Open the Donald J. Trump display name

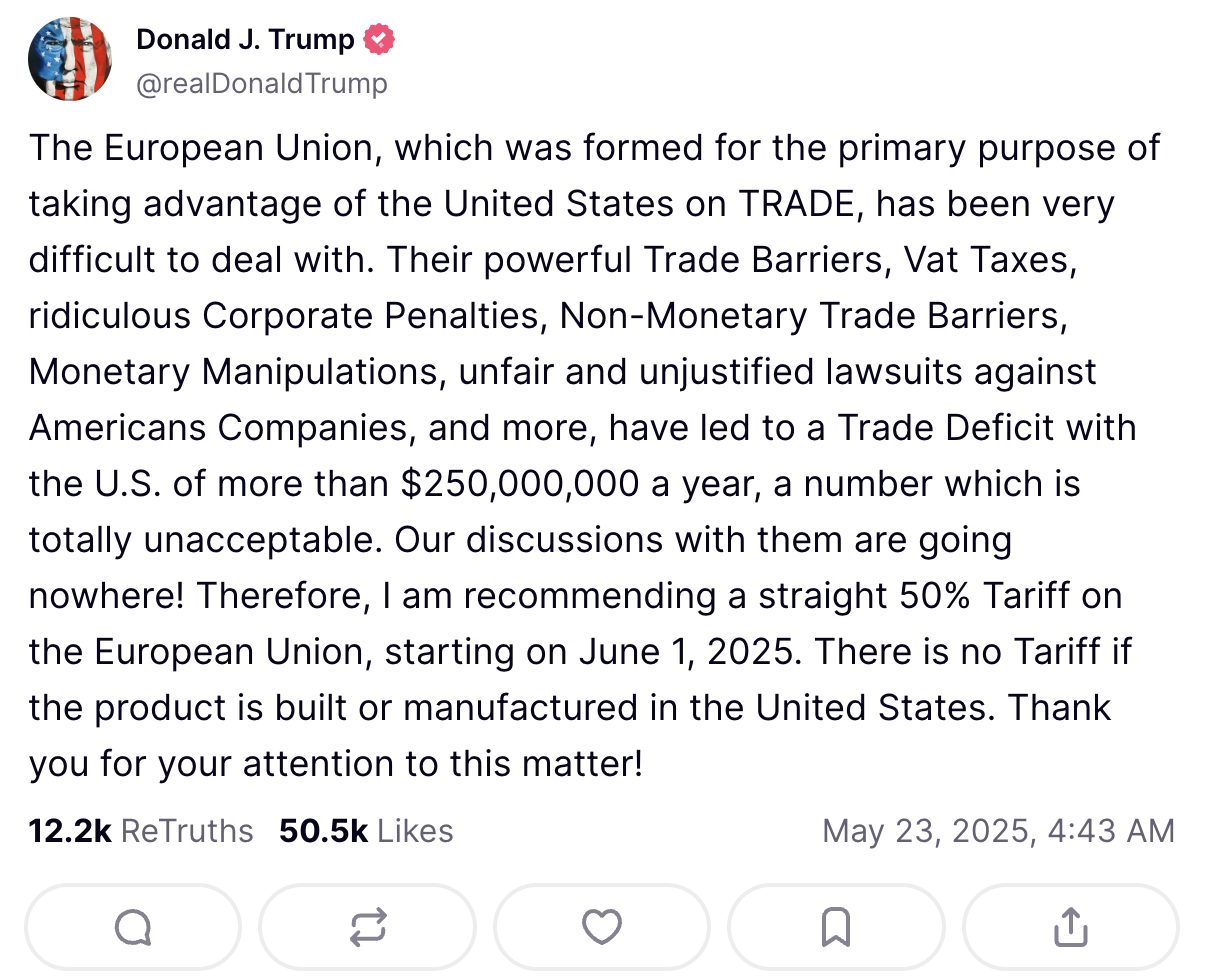[245, 40]
